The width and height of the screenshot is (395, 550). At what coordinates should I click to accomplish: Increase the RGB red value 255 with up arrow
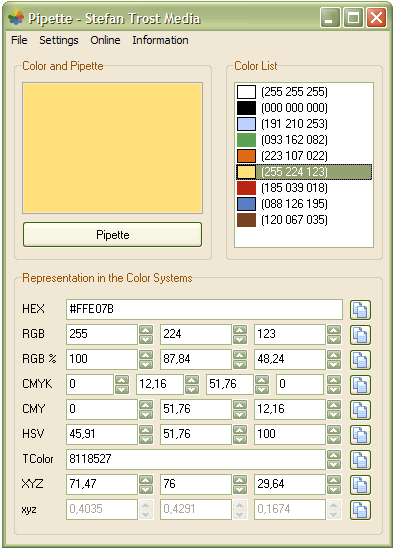[146, 330]
